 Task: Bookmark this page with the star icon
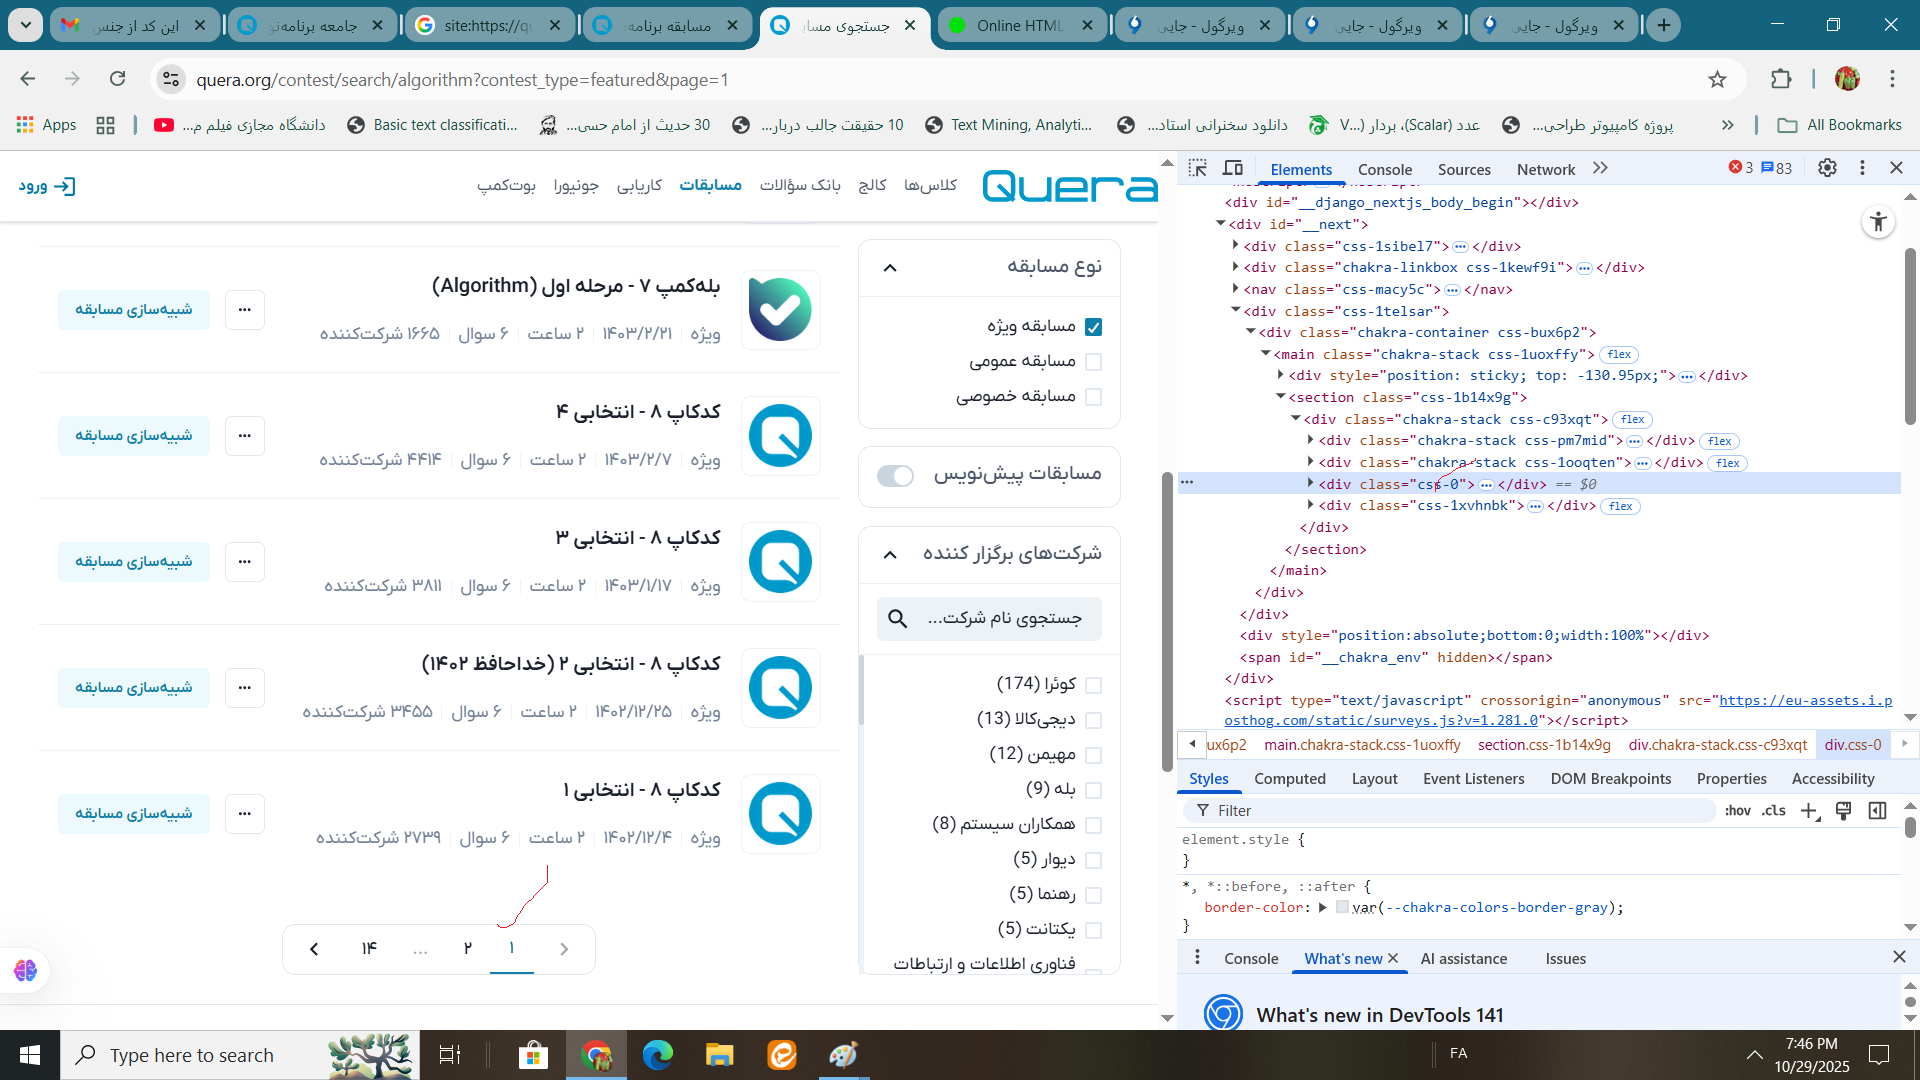coord(1717,79)
